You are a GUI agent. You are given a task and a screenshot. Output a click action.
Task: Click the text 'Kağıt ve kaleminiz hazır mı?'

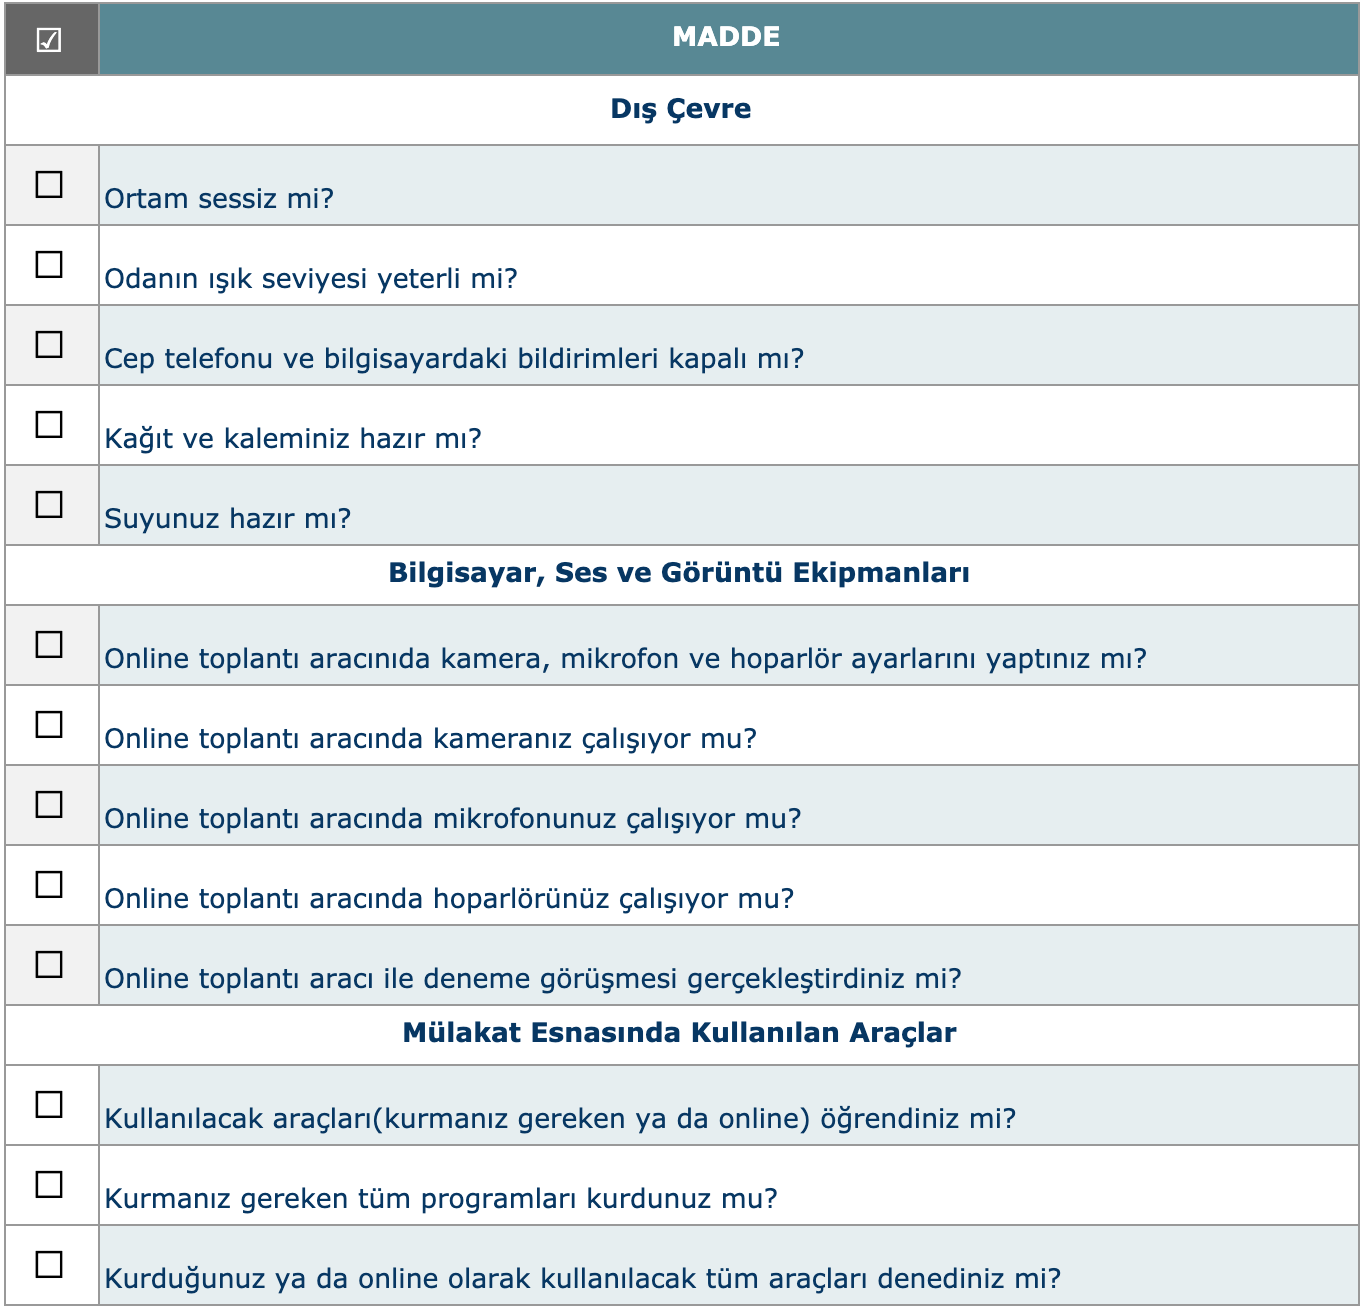(293, 439)
